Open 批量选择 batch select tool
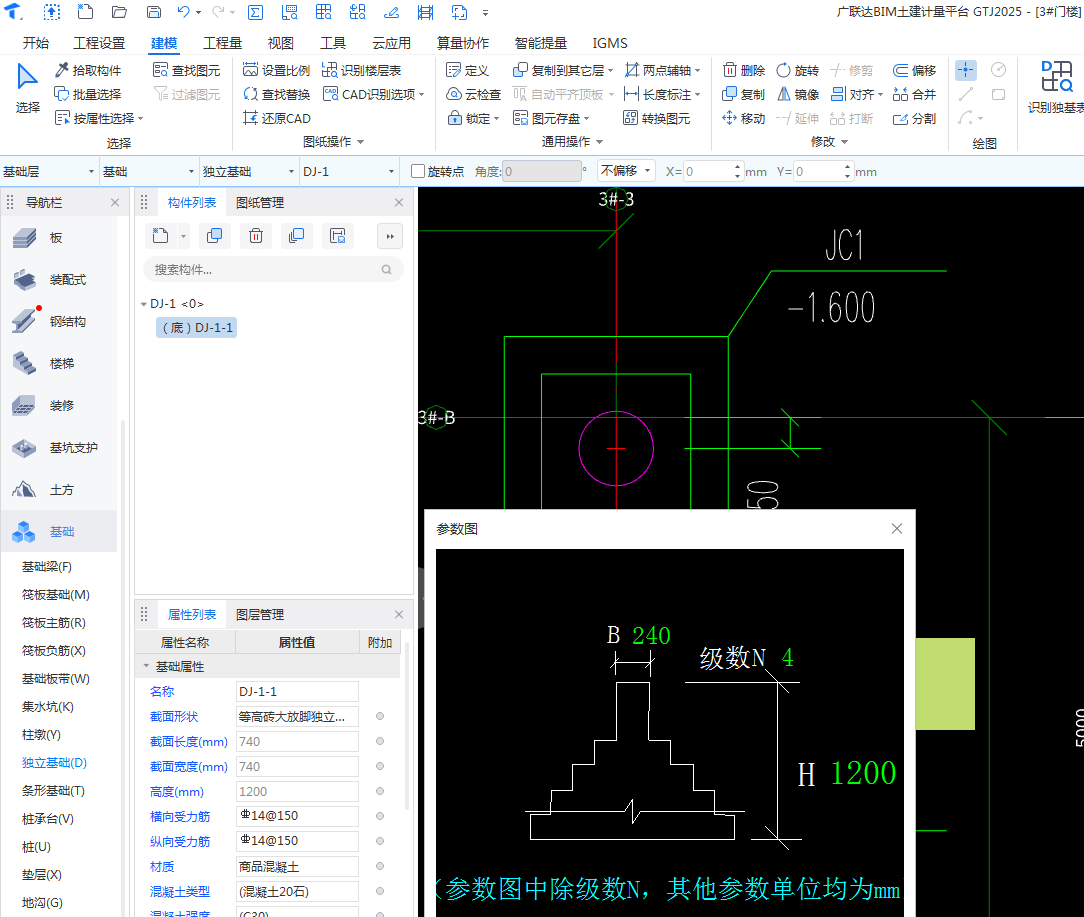1084x917 pixels. pos(88,95)
